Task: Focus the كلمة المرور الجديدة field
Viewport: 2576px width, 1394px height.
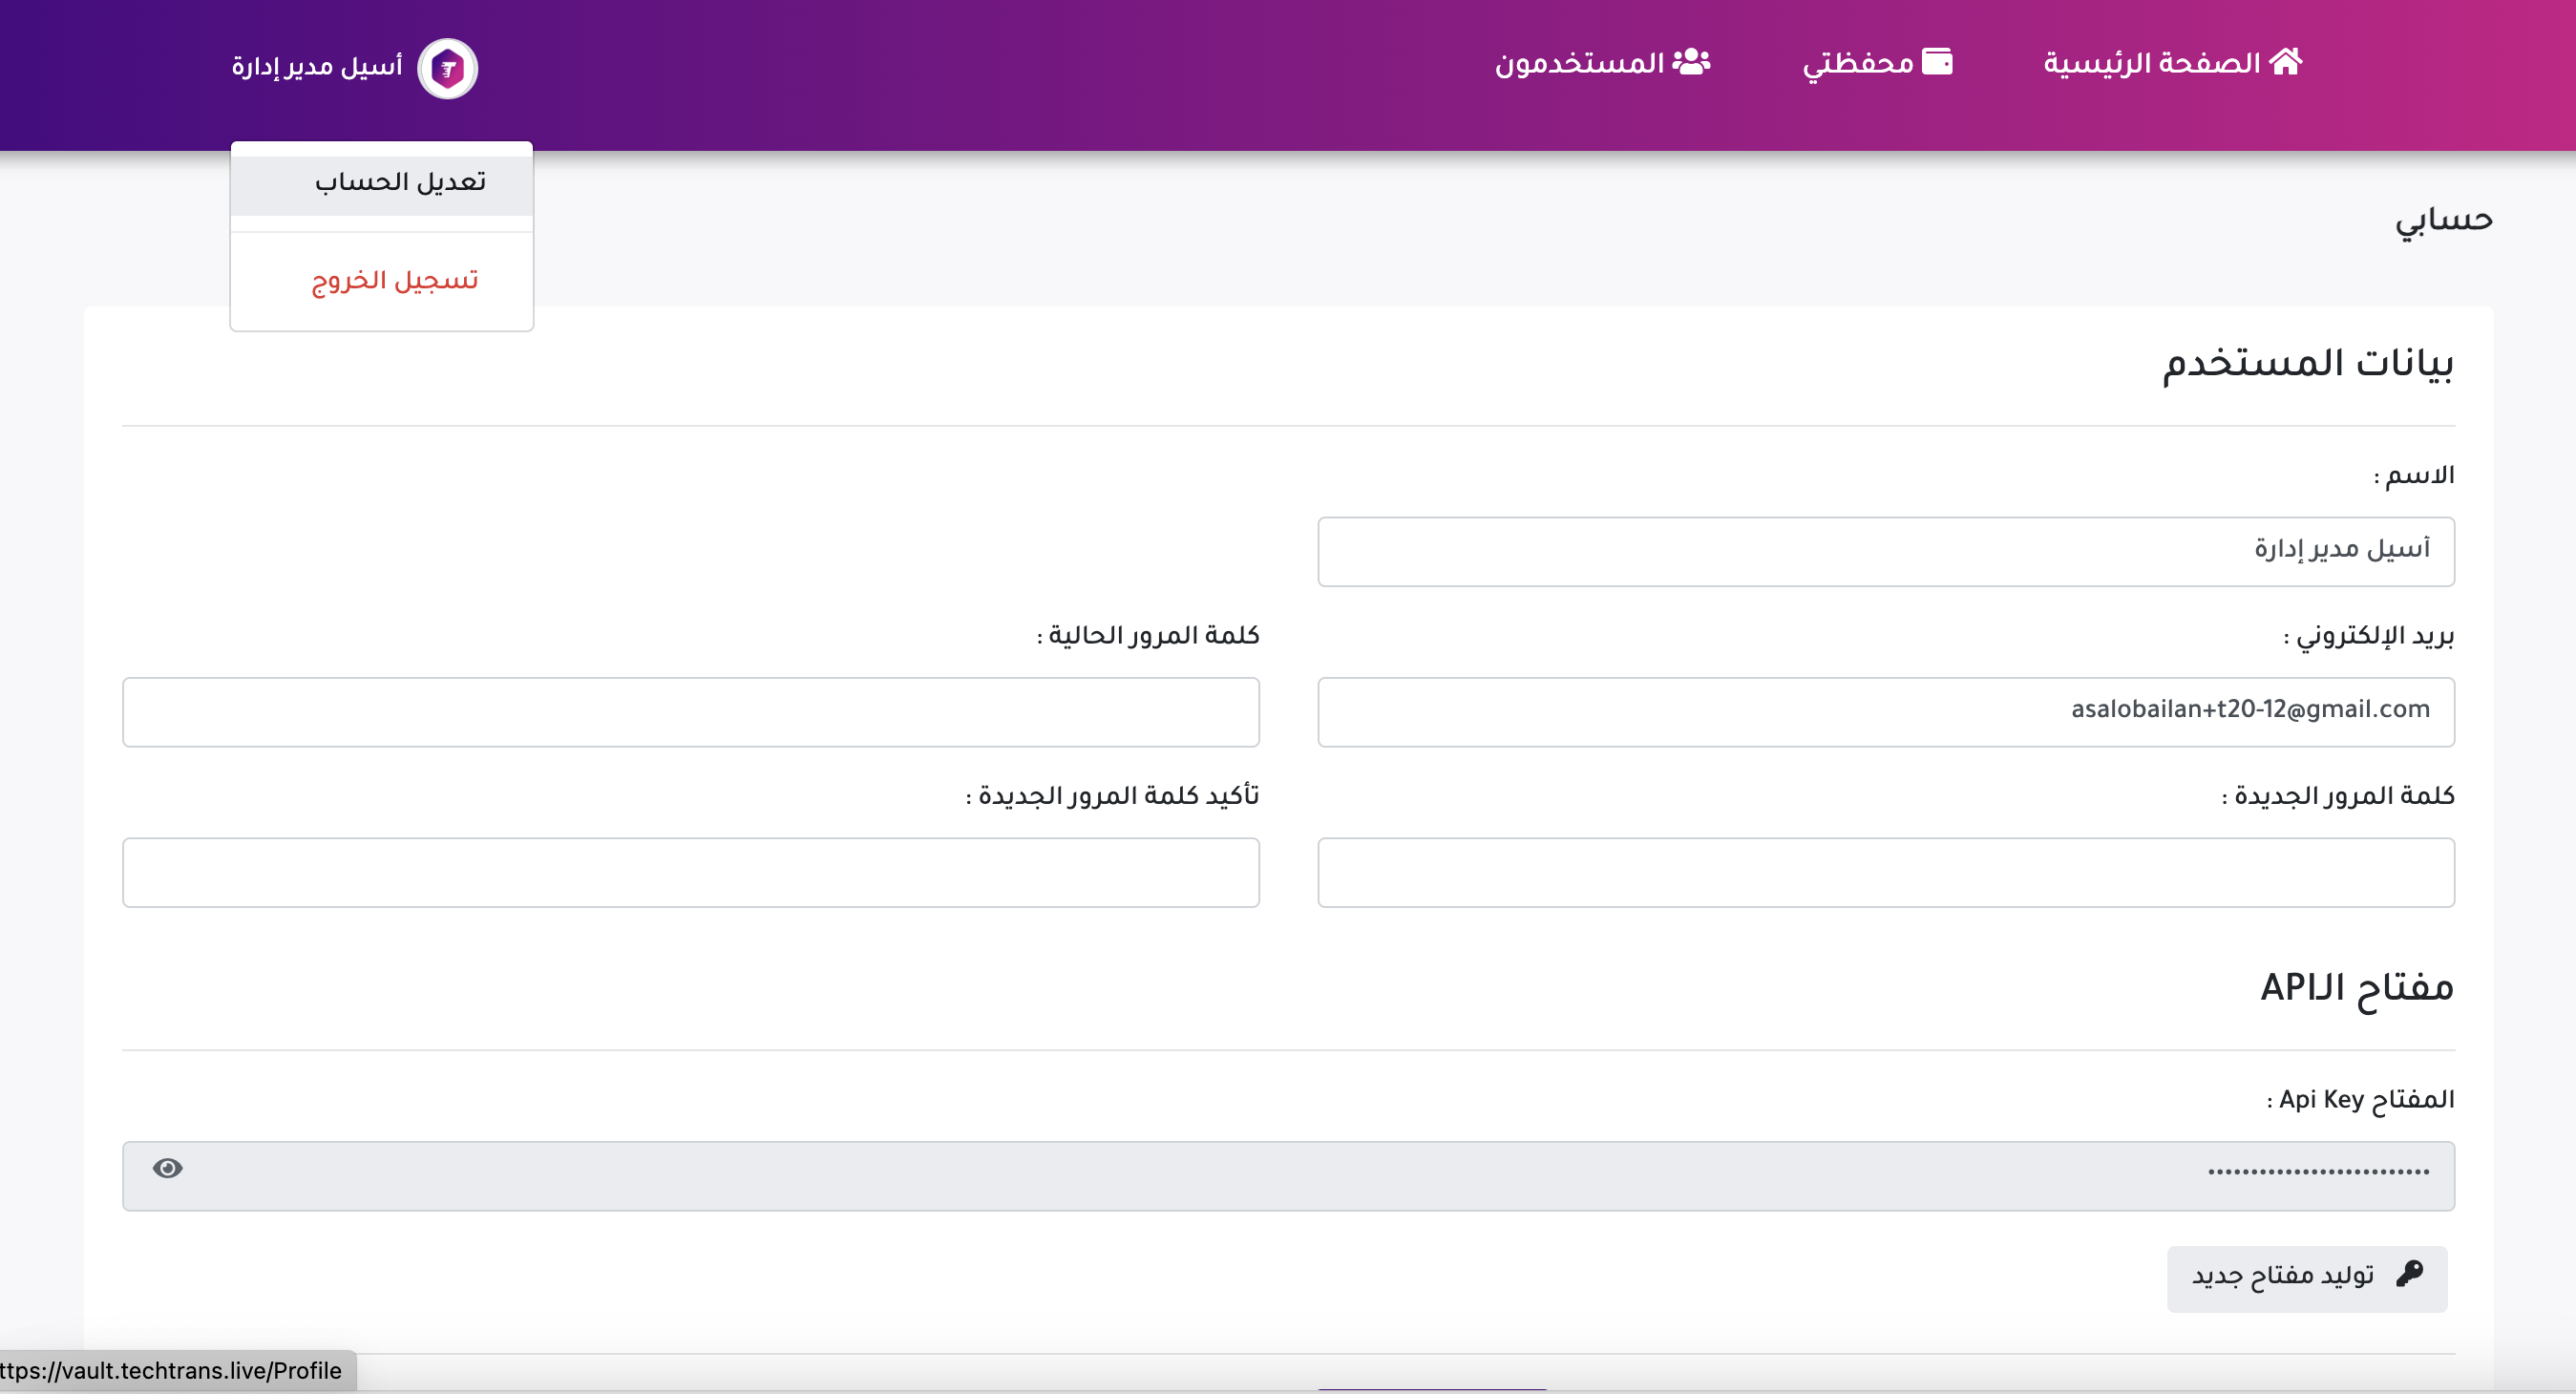Action: click(x=1885, y=872)
